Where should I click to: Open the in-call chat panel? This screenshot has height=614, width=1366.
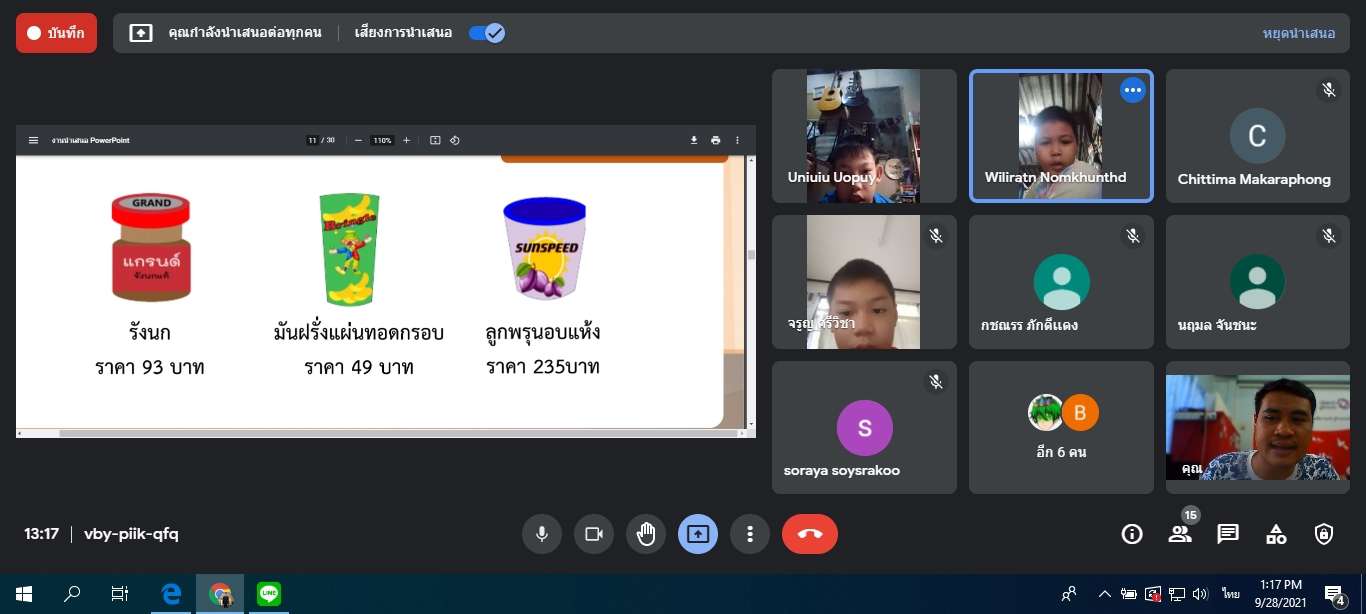coord(1228,534)
